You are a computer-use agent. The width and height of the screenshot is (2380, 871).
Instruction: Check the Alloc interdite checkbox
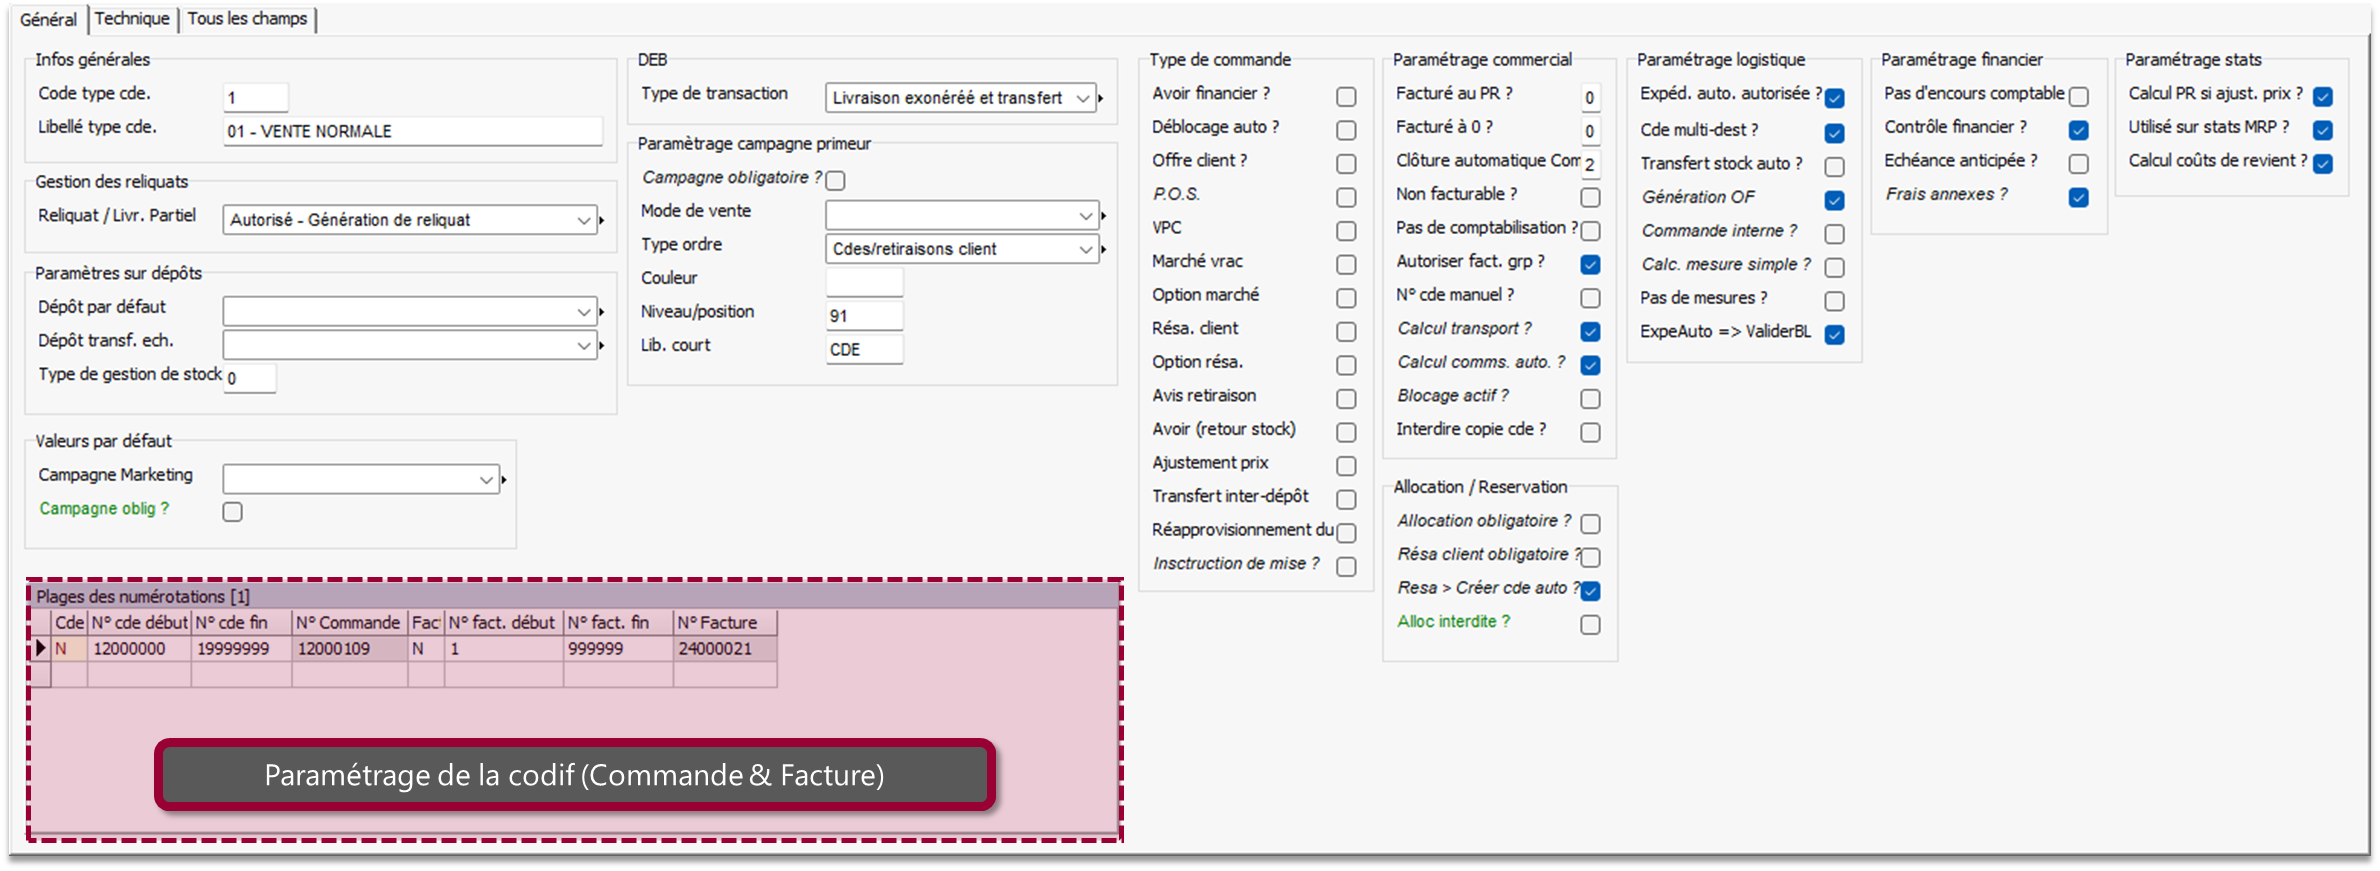[1590, 625]
